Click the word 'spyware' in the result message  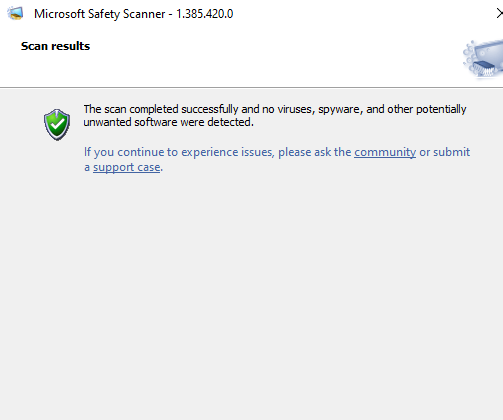point(340,110)
